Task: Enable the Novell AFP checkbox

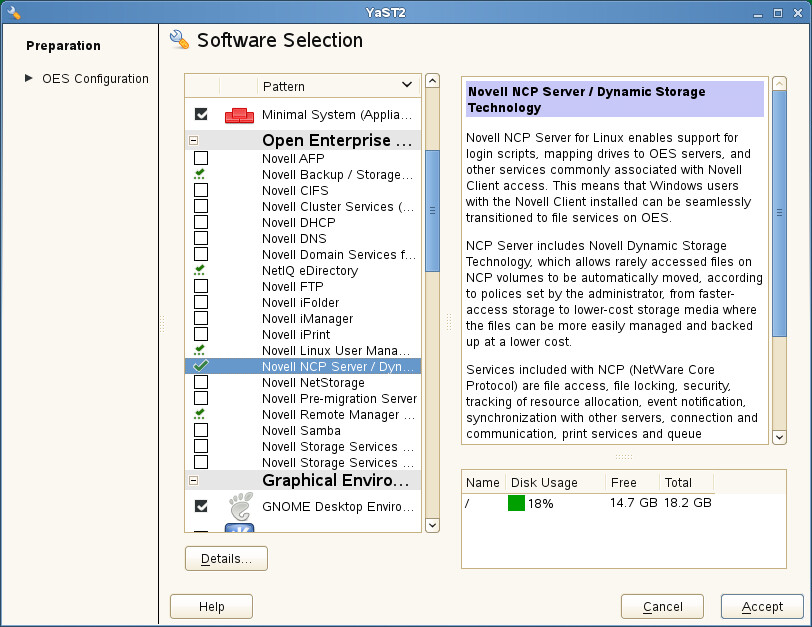Action: click(x=201, y=158)
